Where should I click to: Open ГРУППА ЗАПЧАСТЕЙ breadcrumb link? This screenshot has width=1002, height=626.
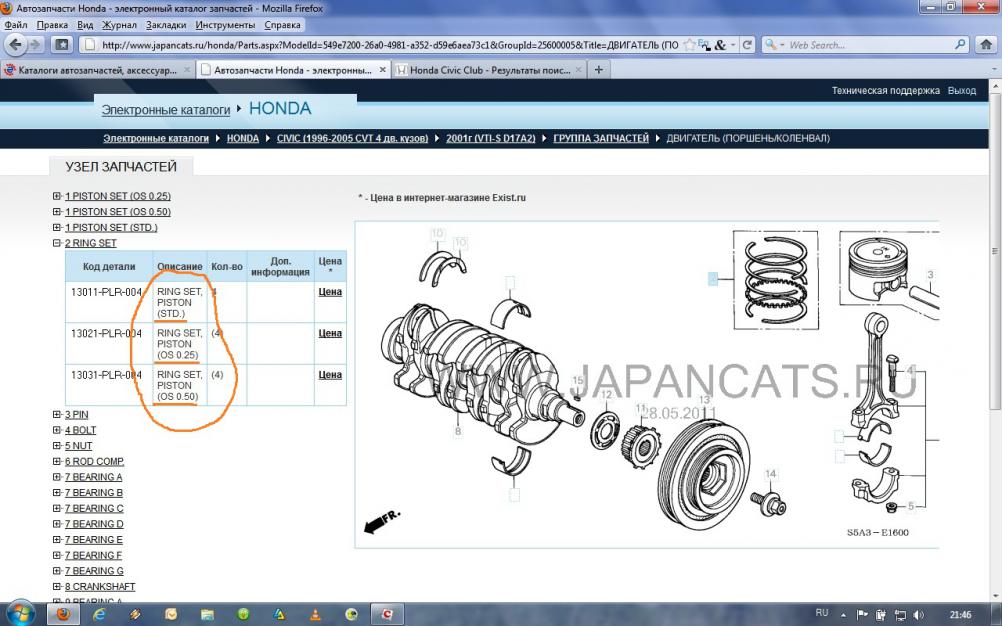pyautogui.click(x=601, y=138)
